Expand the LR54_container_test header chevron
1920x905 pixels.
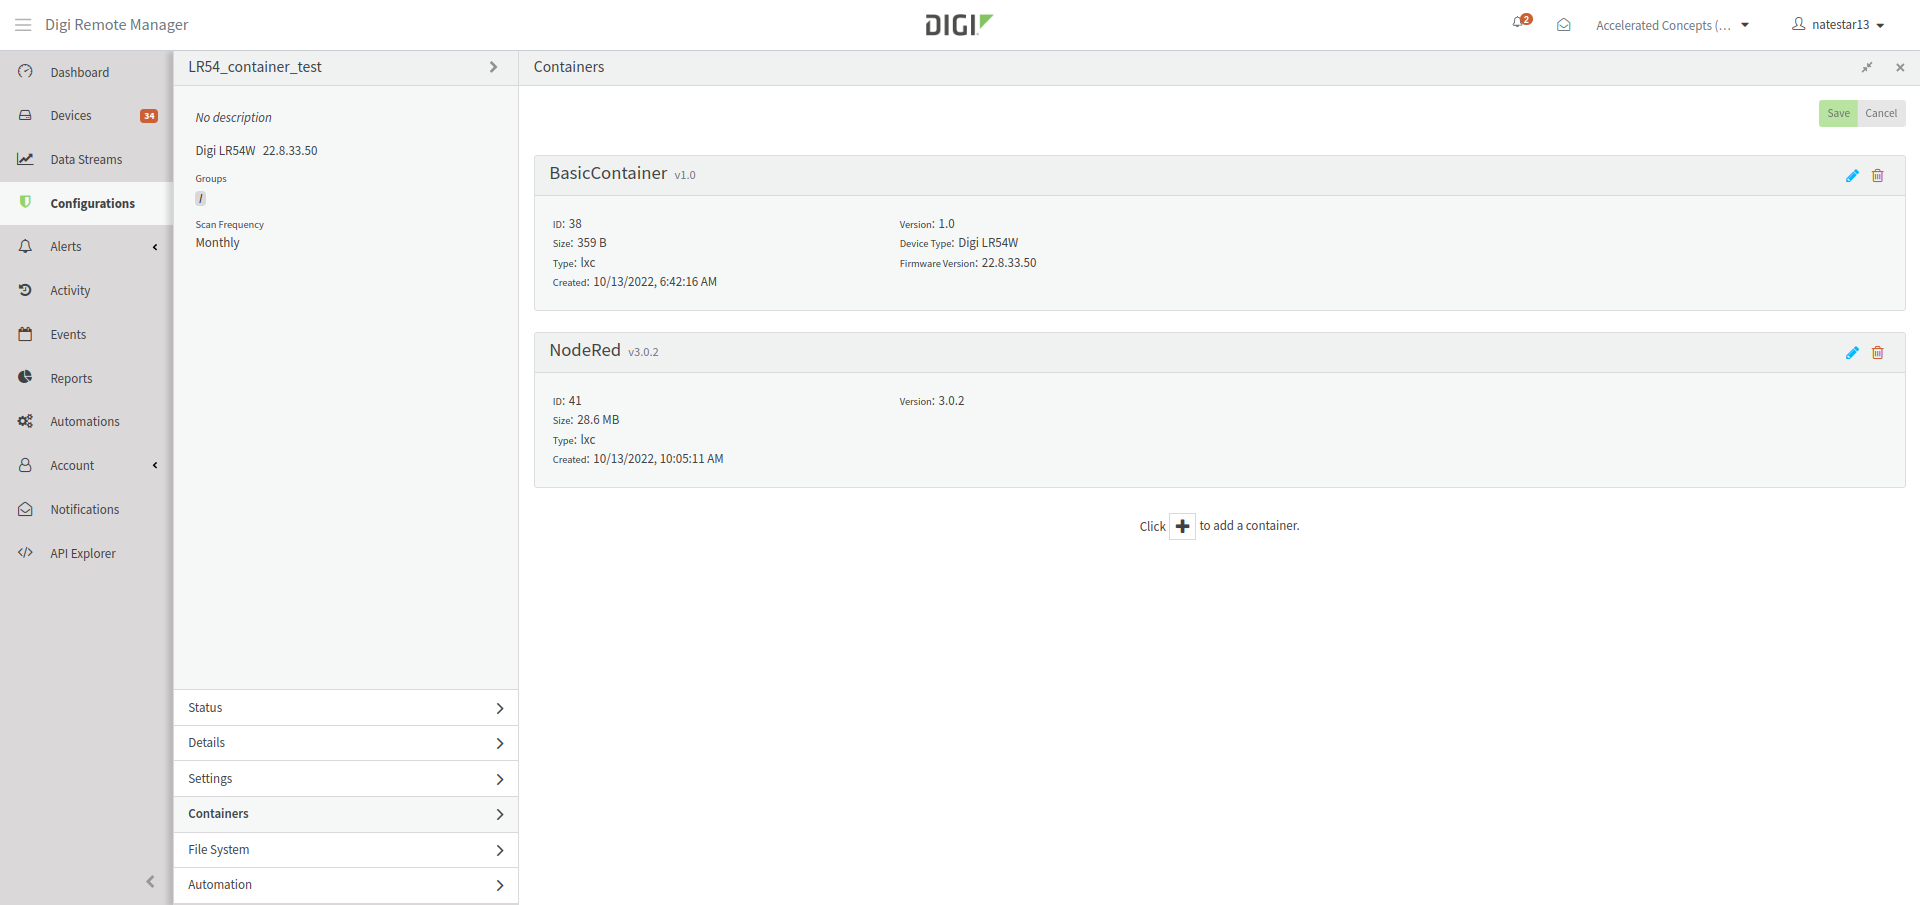tap(493, 67)
